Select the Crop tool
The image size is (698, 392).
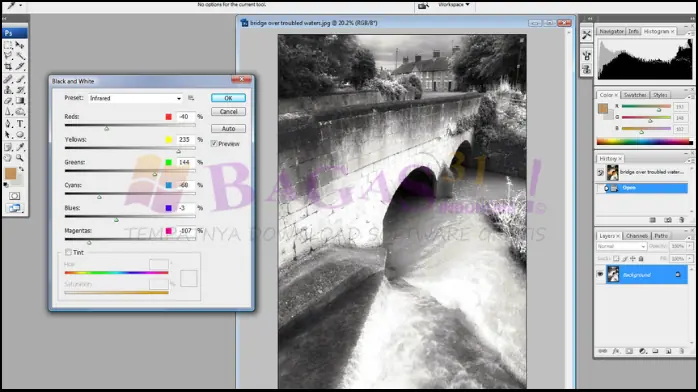[8, 66]
